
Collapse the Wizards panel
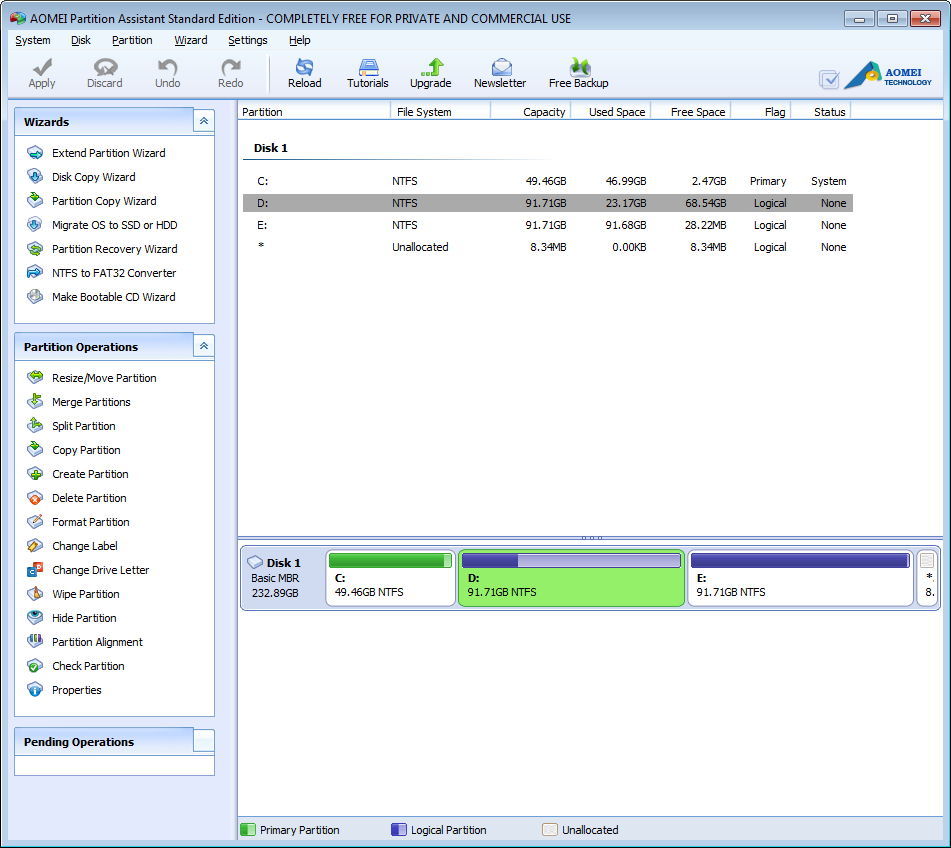(x=204, y=121)
